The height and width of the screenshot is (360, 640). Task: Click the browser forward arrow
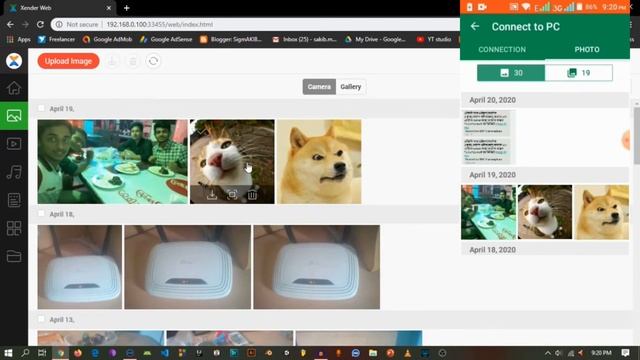(x=25, y=24)
